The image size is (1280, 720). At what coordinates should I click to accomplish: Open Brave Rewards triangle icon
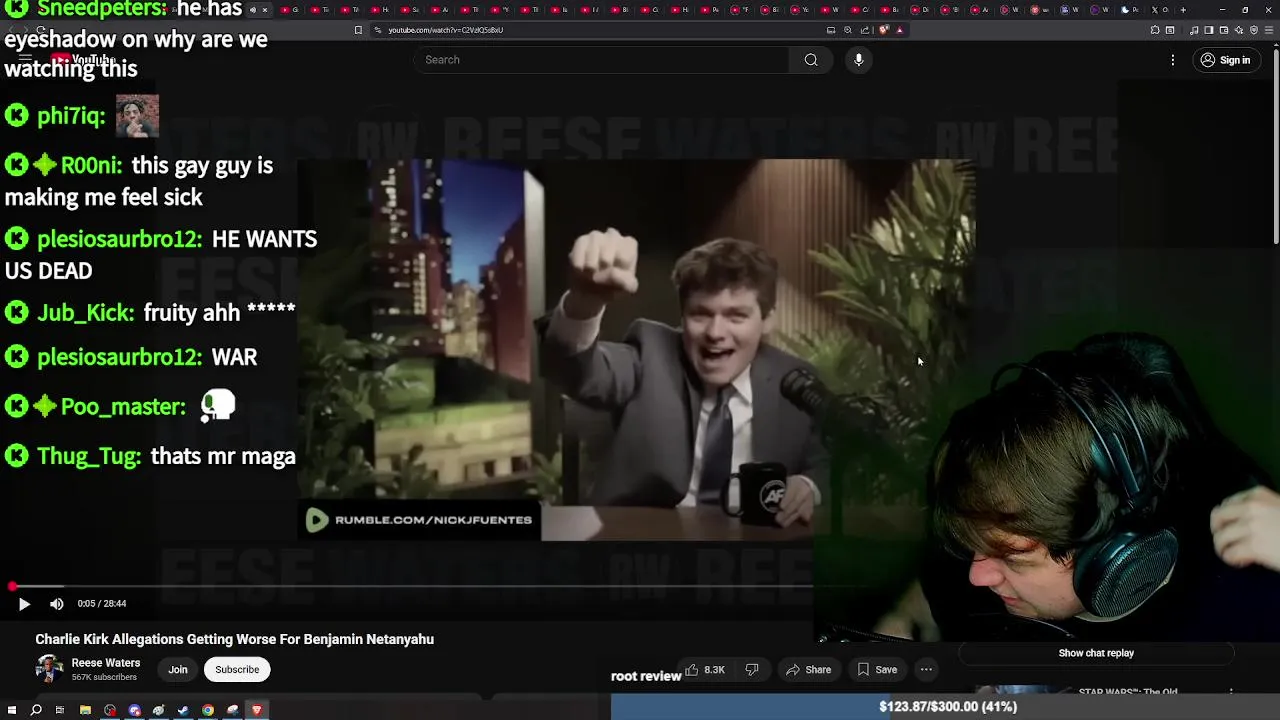click(x=900, y=30)
